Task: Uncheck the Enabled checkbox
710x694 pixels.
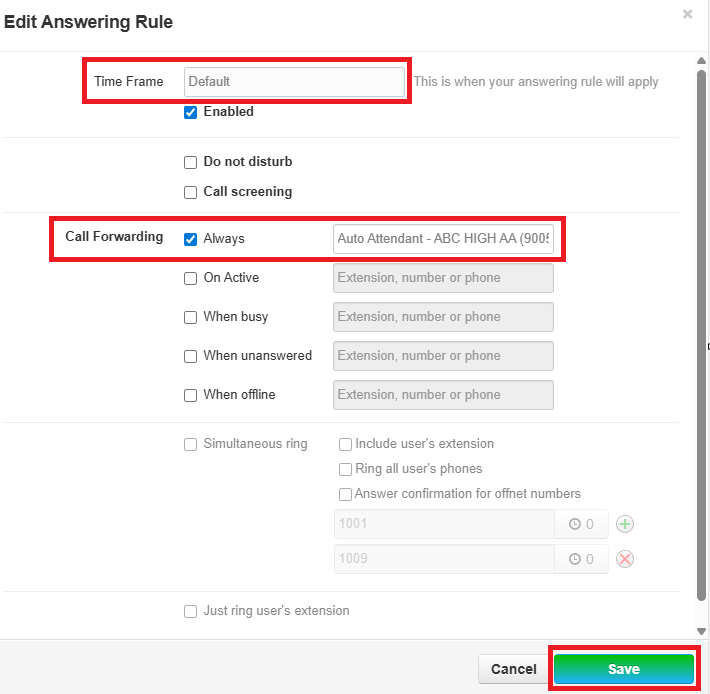Action: click(191, 112)
